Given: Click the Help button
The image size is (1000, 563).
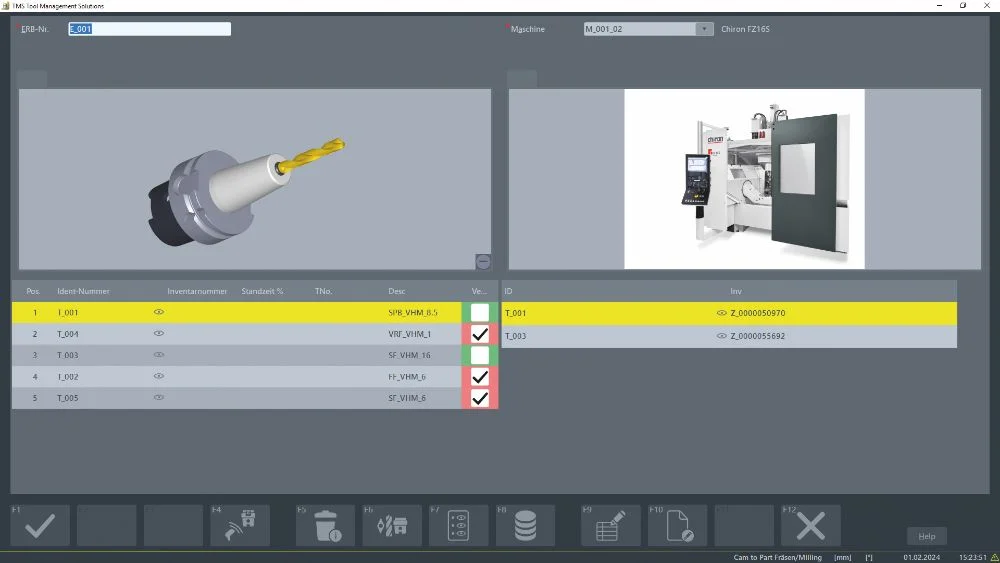Looking at the screenshot, I should point(927,536).
